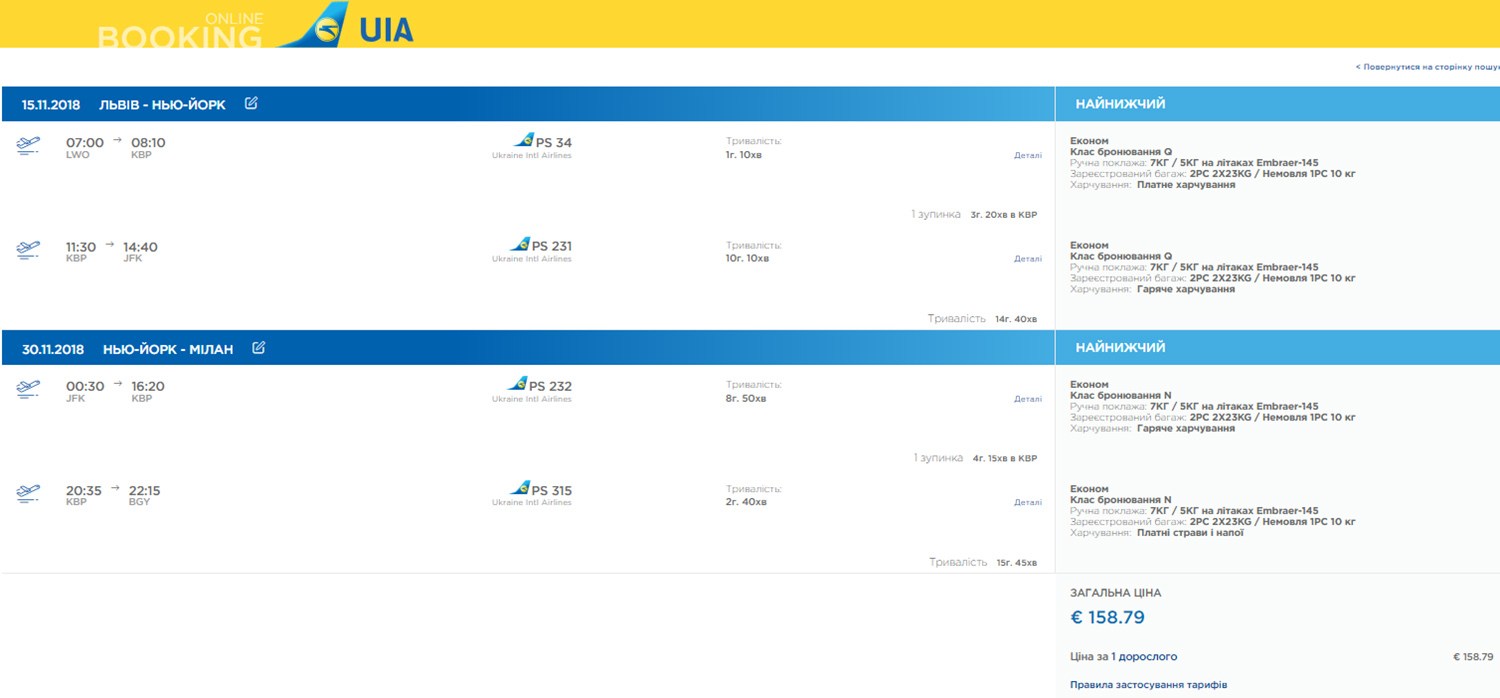This screenshot has height=698, width=1500.
Task: Click the airline logo next to PS 315
Action: [x=519, y=489]
